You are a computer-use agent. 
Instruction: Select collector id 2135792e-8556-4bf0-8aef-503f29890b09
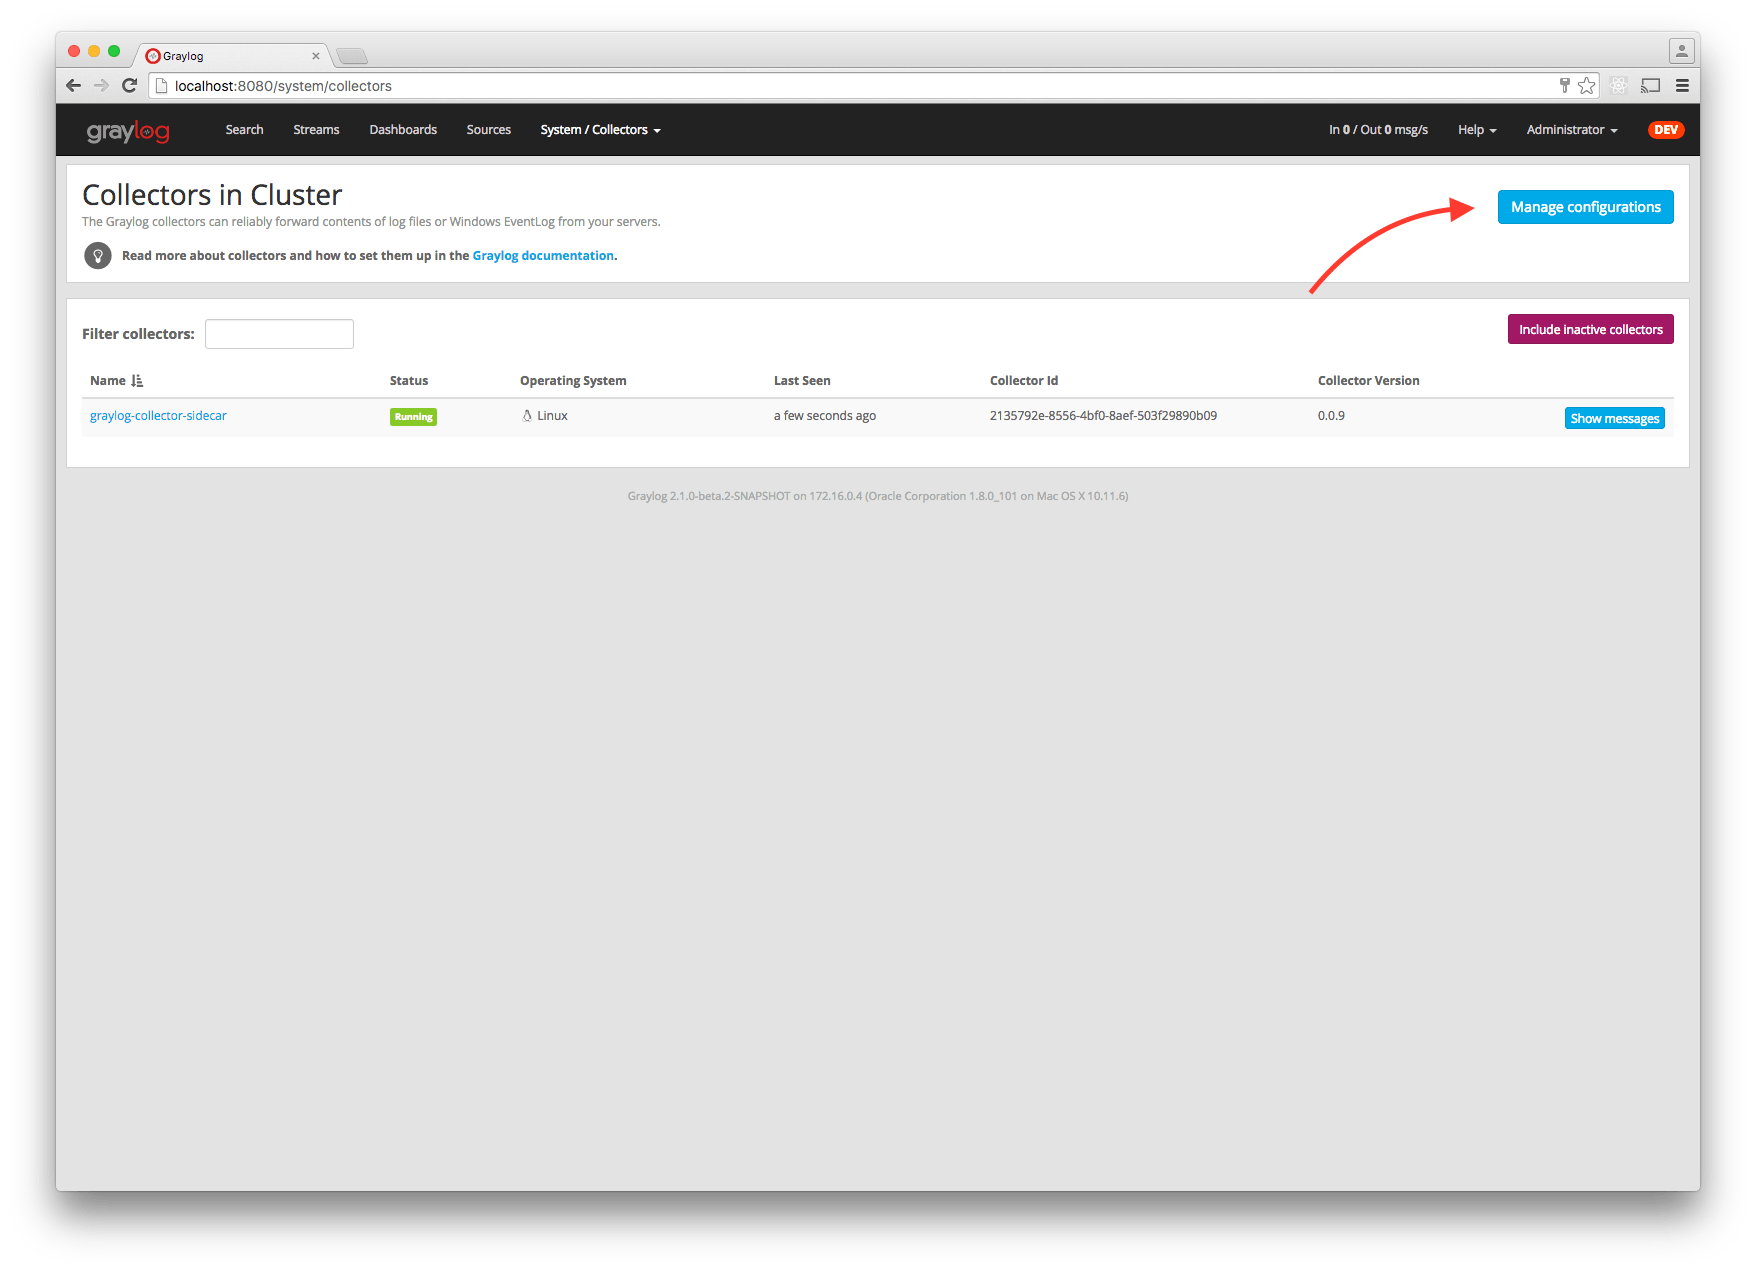1103,416
